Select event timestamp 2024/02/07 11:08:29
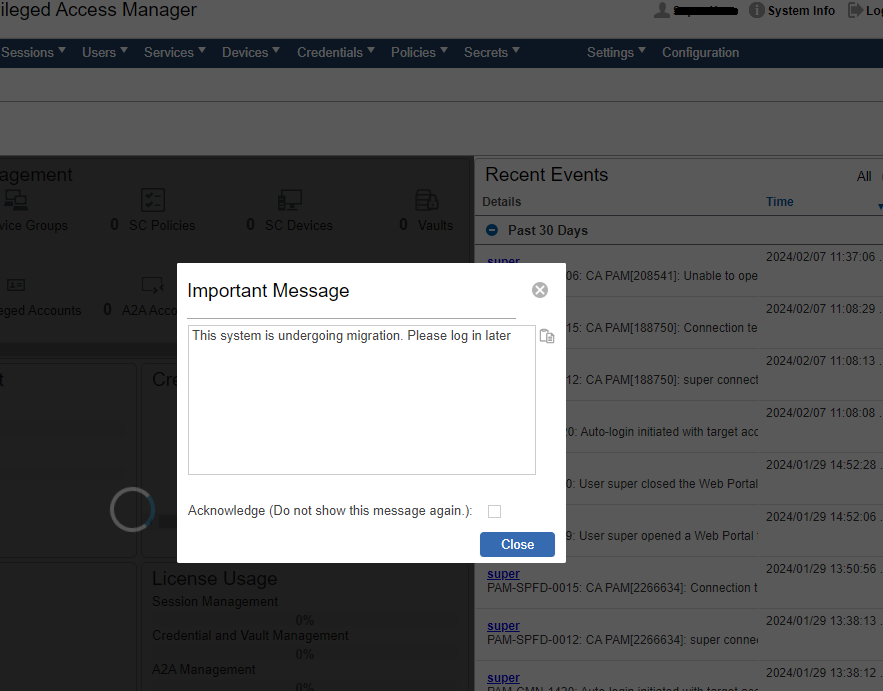883x691 pixels. 820,309
